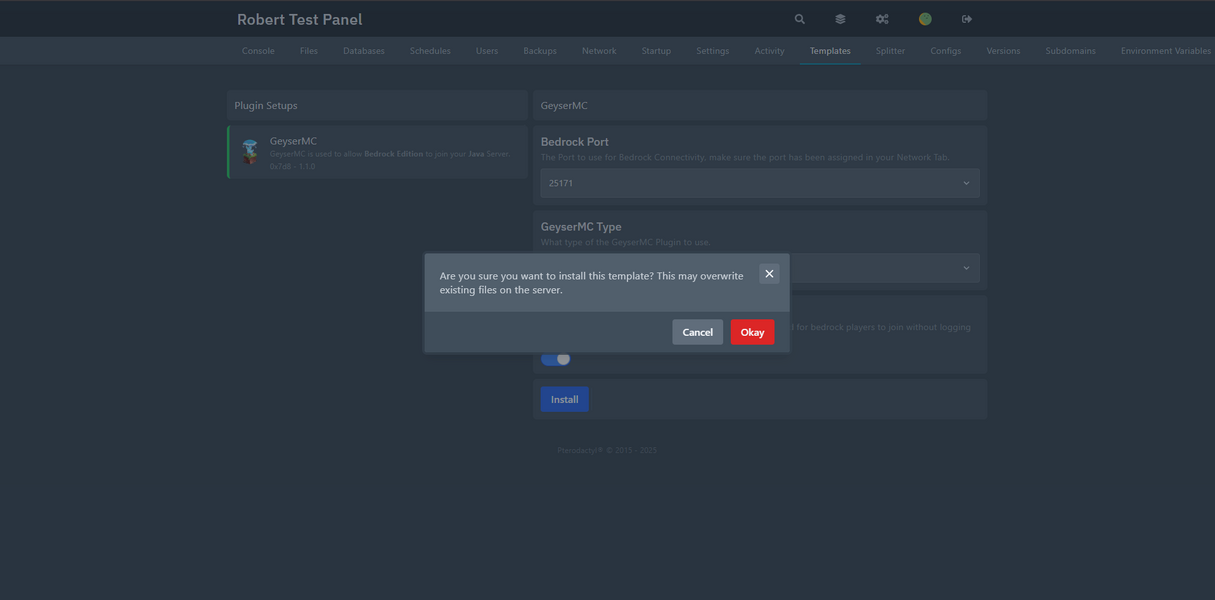
Task: Toggle the switch below the dialog
Action: (555, 357)
